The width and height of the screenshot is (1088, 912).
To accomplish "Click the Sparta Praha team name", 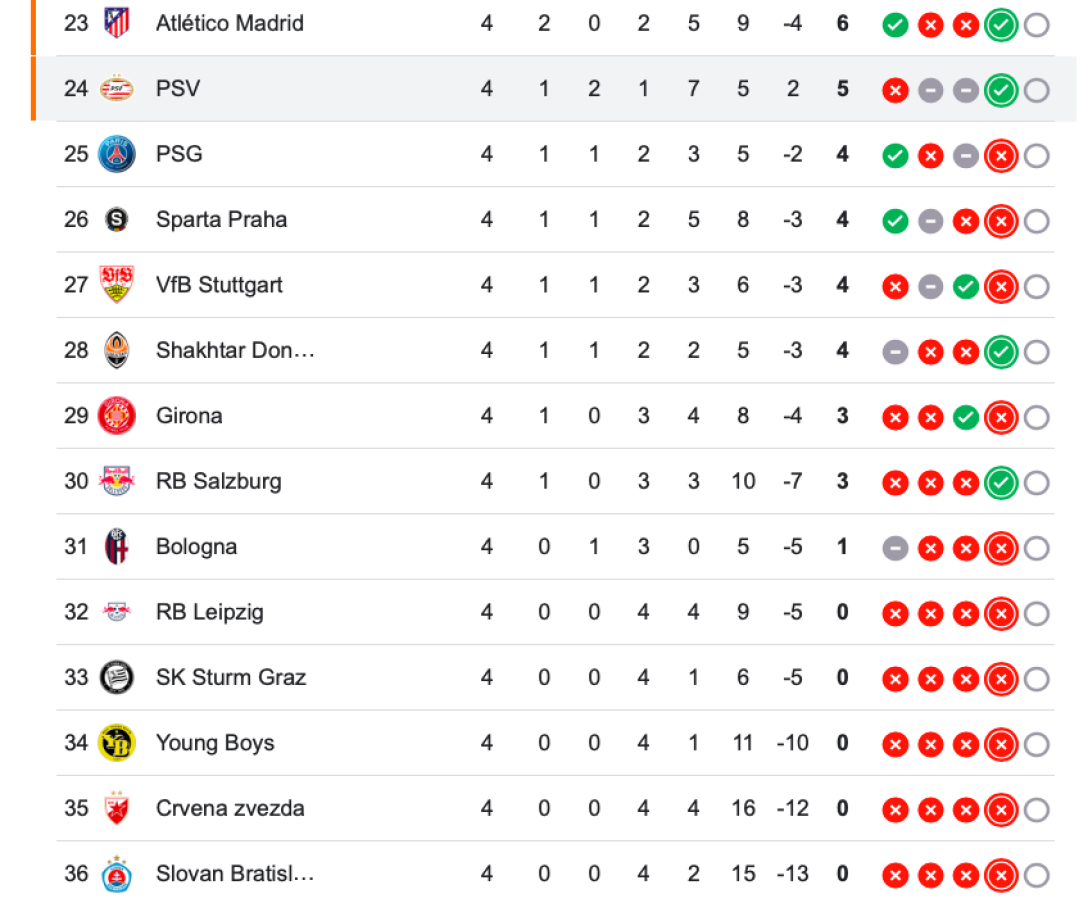I will (x=221, y=220).
